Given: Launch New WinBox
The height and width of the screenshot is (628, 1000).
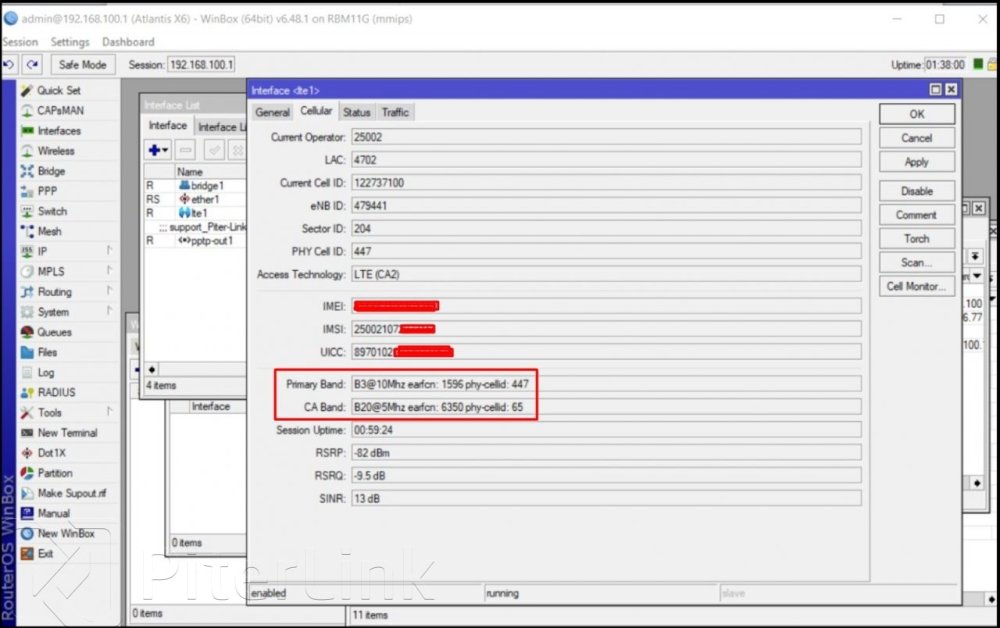Looking at the screenshot, I should [66, 534].
